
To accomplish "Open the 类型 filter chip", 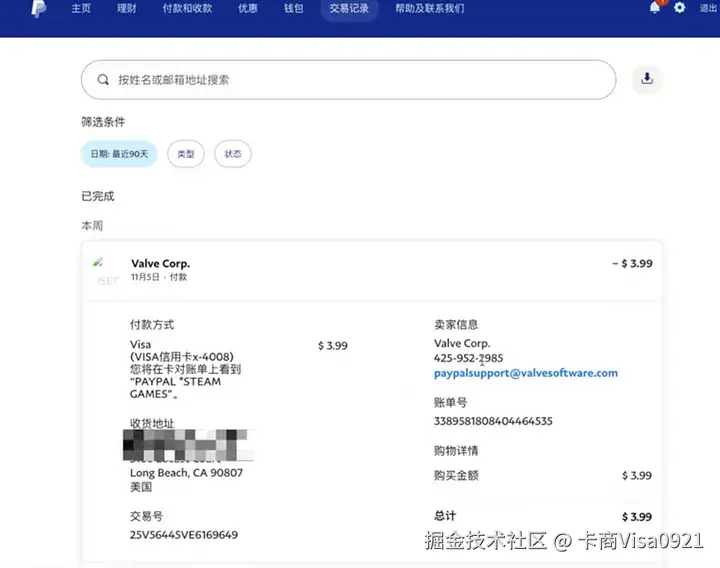I will click(186, 154).
